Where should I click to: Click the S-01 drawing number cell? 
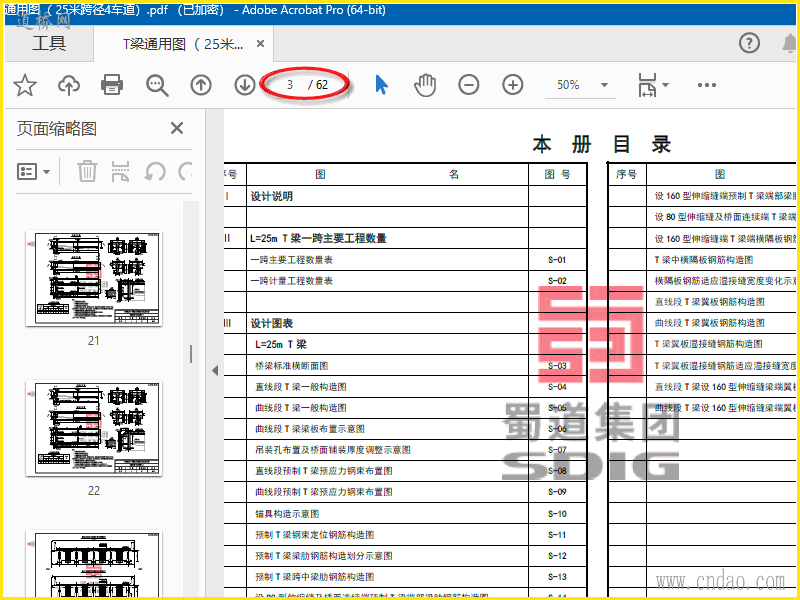coord(557,260)
